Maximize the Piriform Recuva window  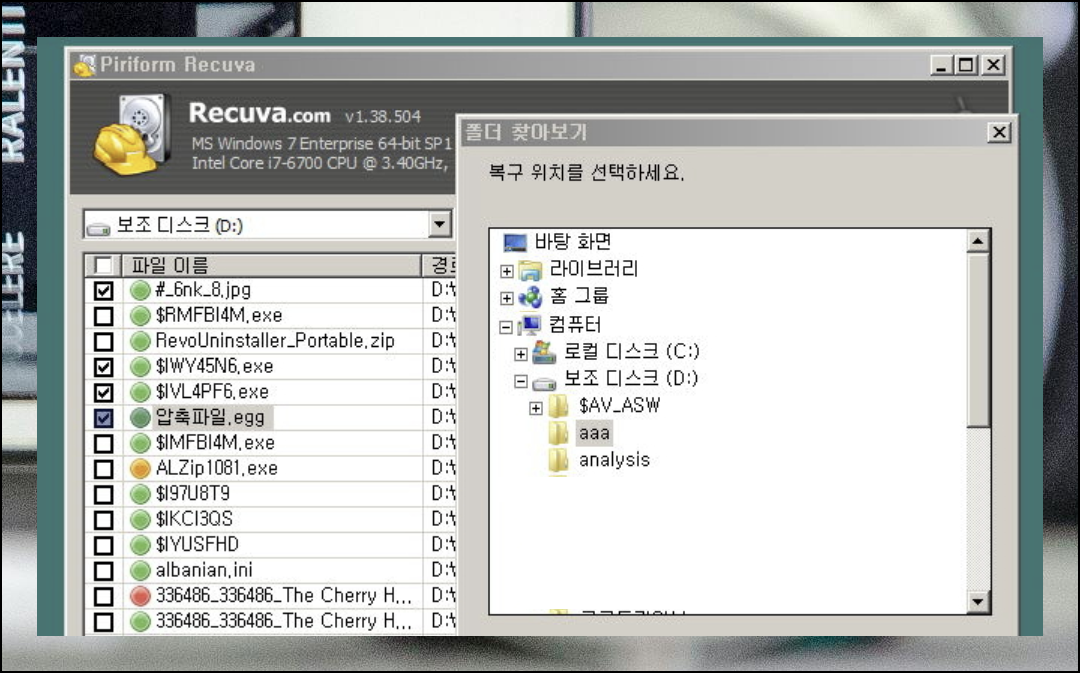click(967, 65)
